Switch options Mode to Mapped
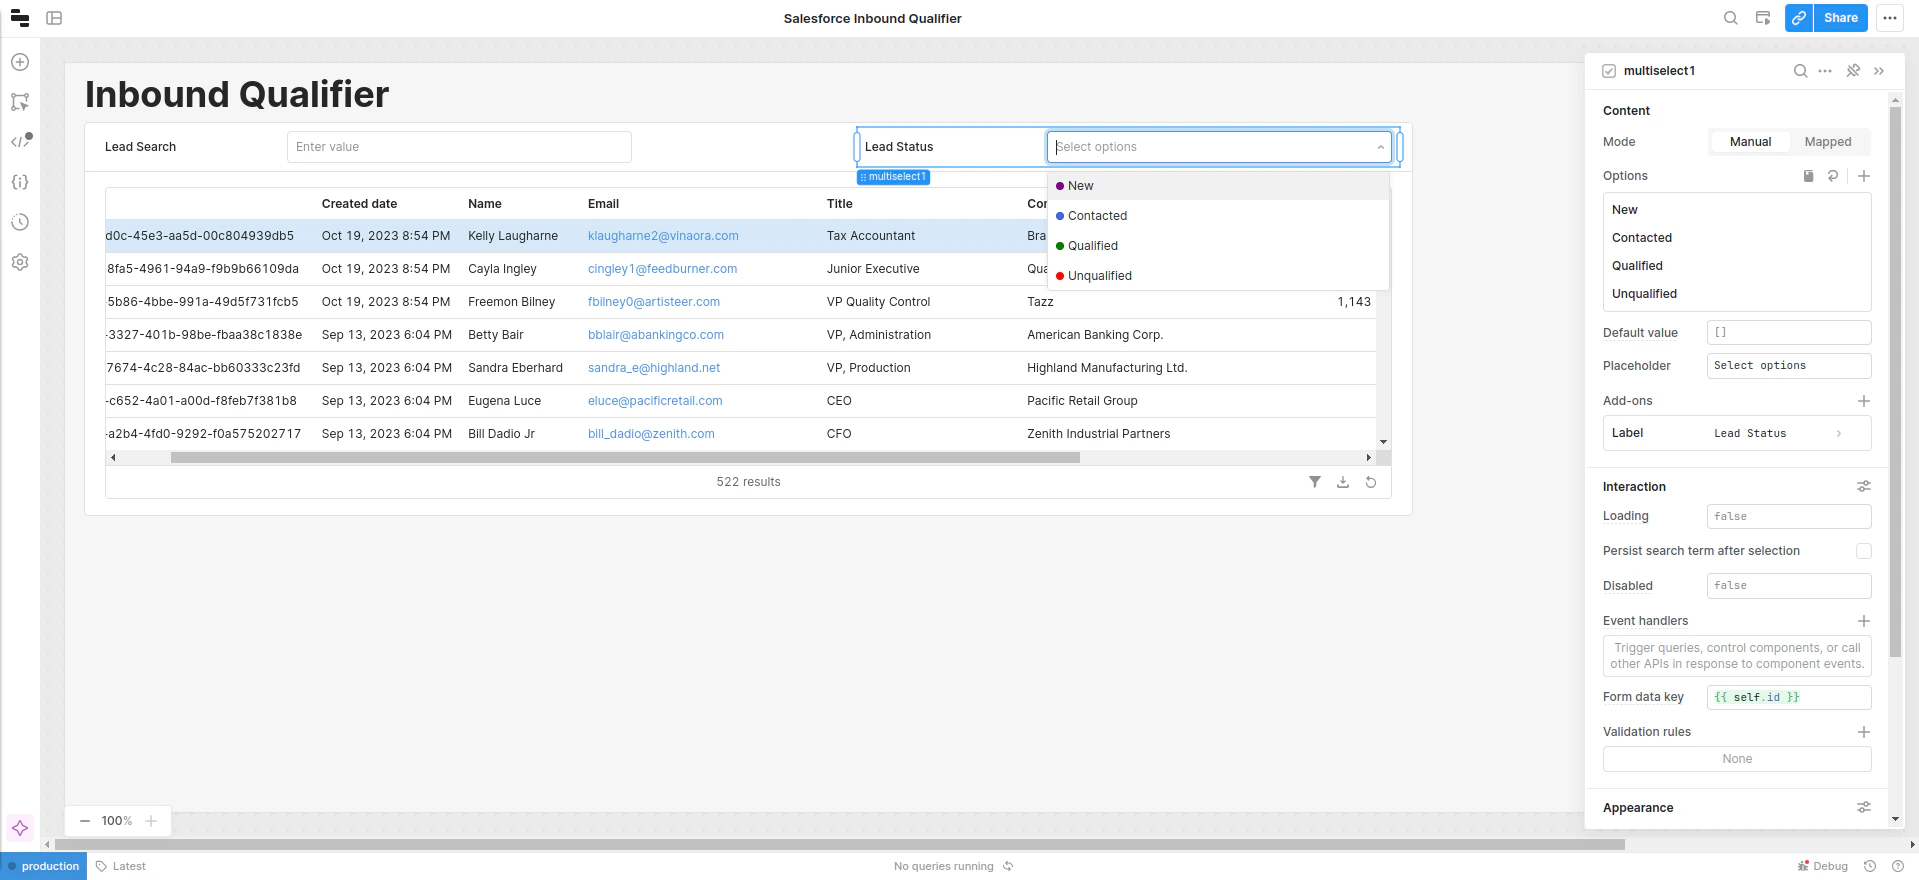 [1828, 142]
